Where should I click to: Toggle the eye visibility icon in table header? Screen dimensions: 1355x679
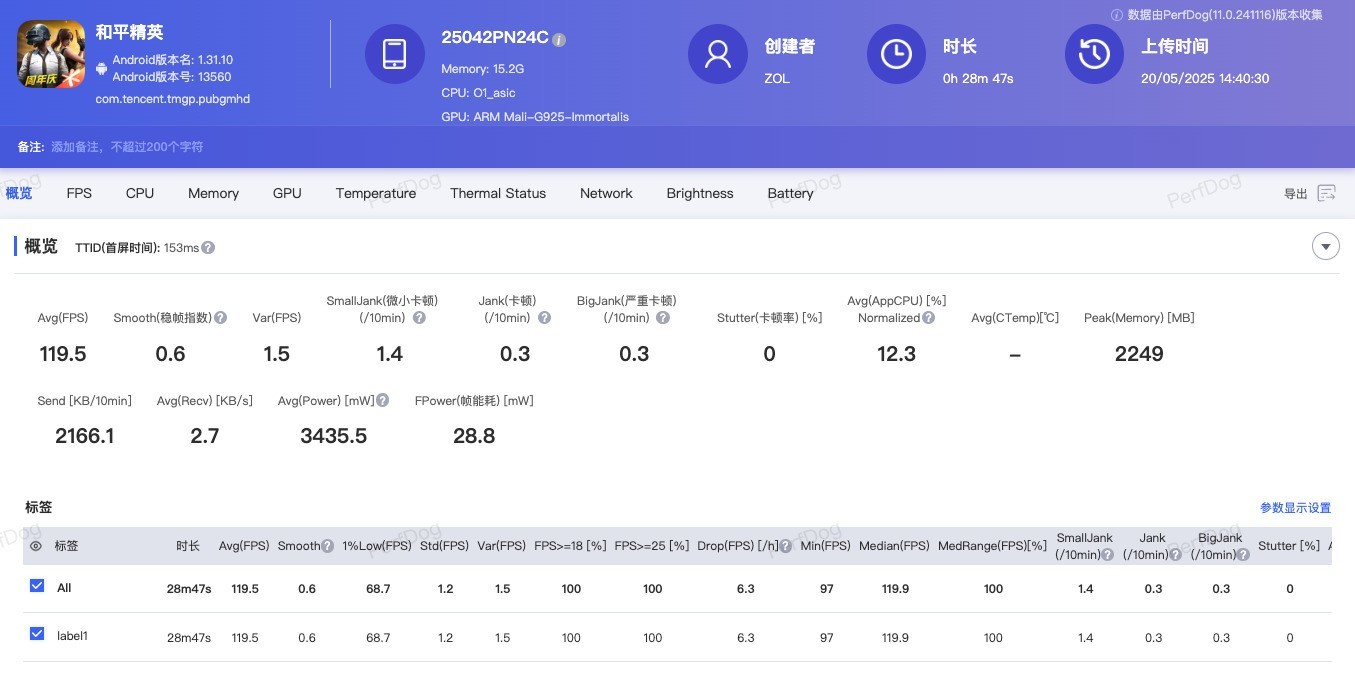coord(36,546)
